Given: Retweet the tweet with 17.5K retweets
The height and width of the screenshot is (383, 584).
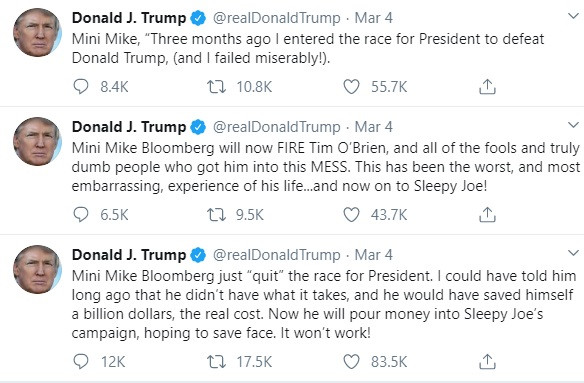Looking at the screenshot, I should click(x=216, y=362).
